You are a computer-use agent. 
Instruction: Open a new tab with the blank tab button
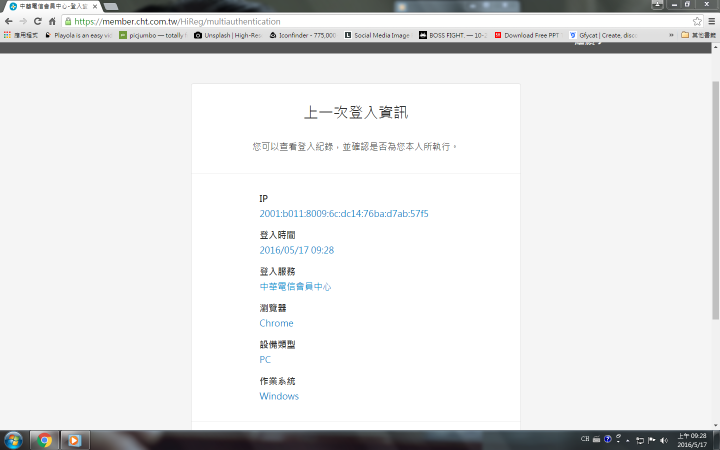click(x=111, y=6)
